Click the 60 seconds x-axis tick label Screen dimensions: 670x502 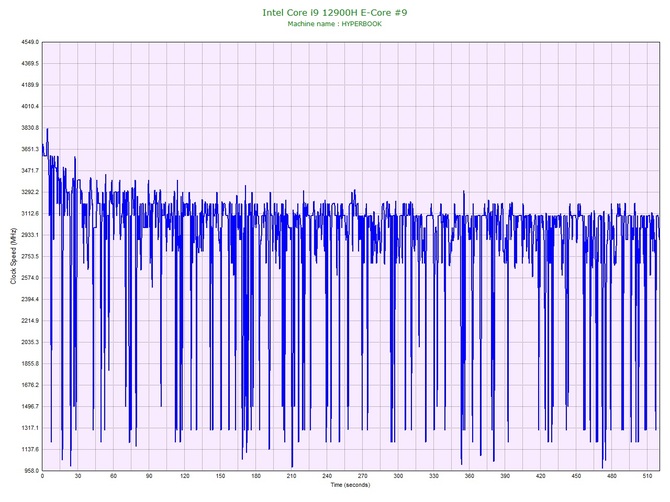pyautogui.click(x=113, y=476)
